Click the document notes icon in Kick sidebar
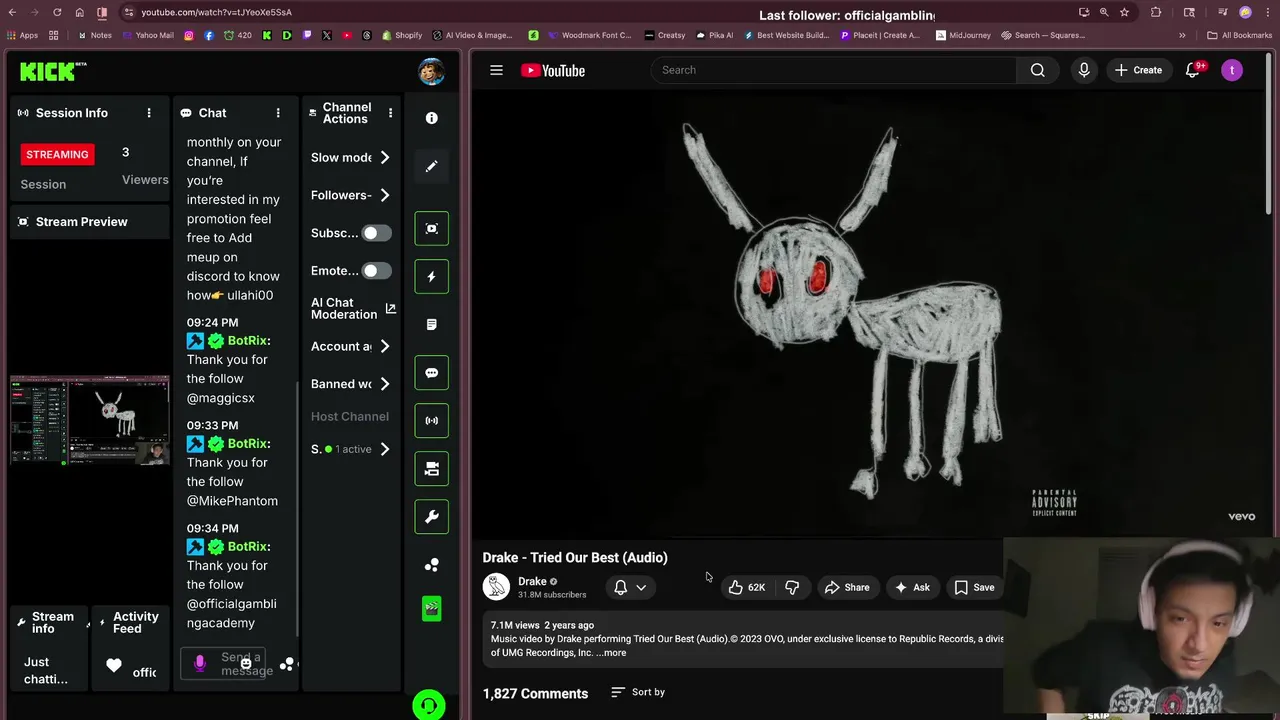The image size is (1280, 720). 432,324
